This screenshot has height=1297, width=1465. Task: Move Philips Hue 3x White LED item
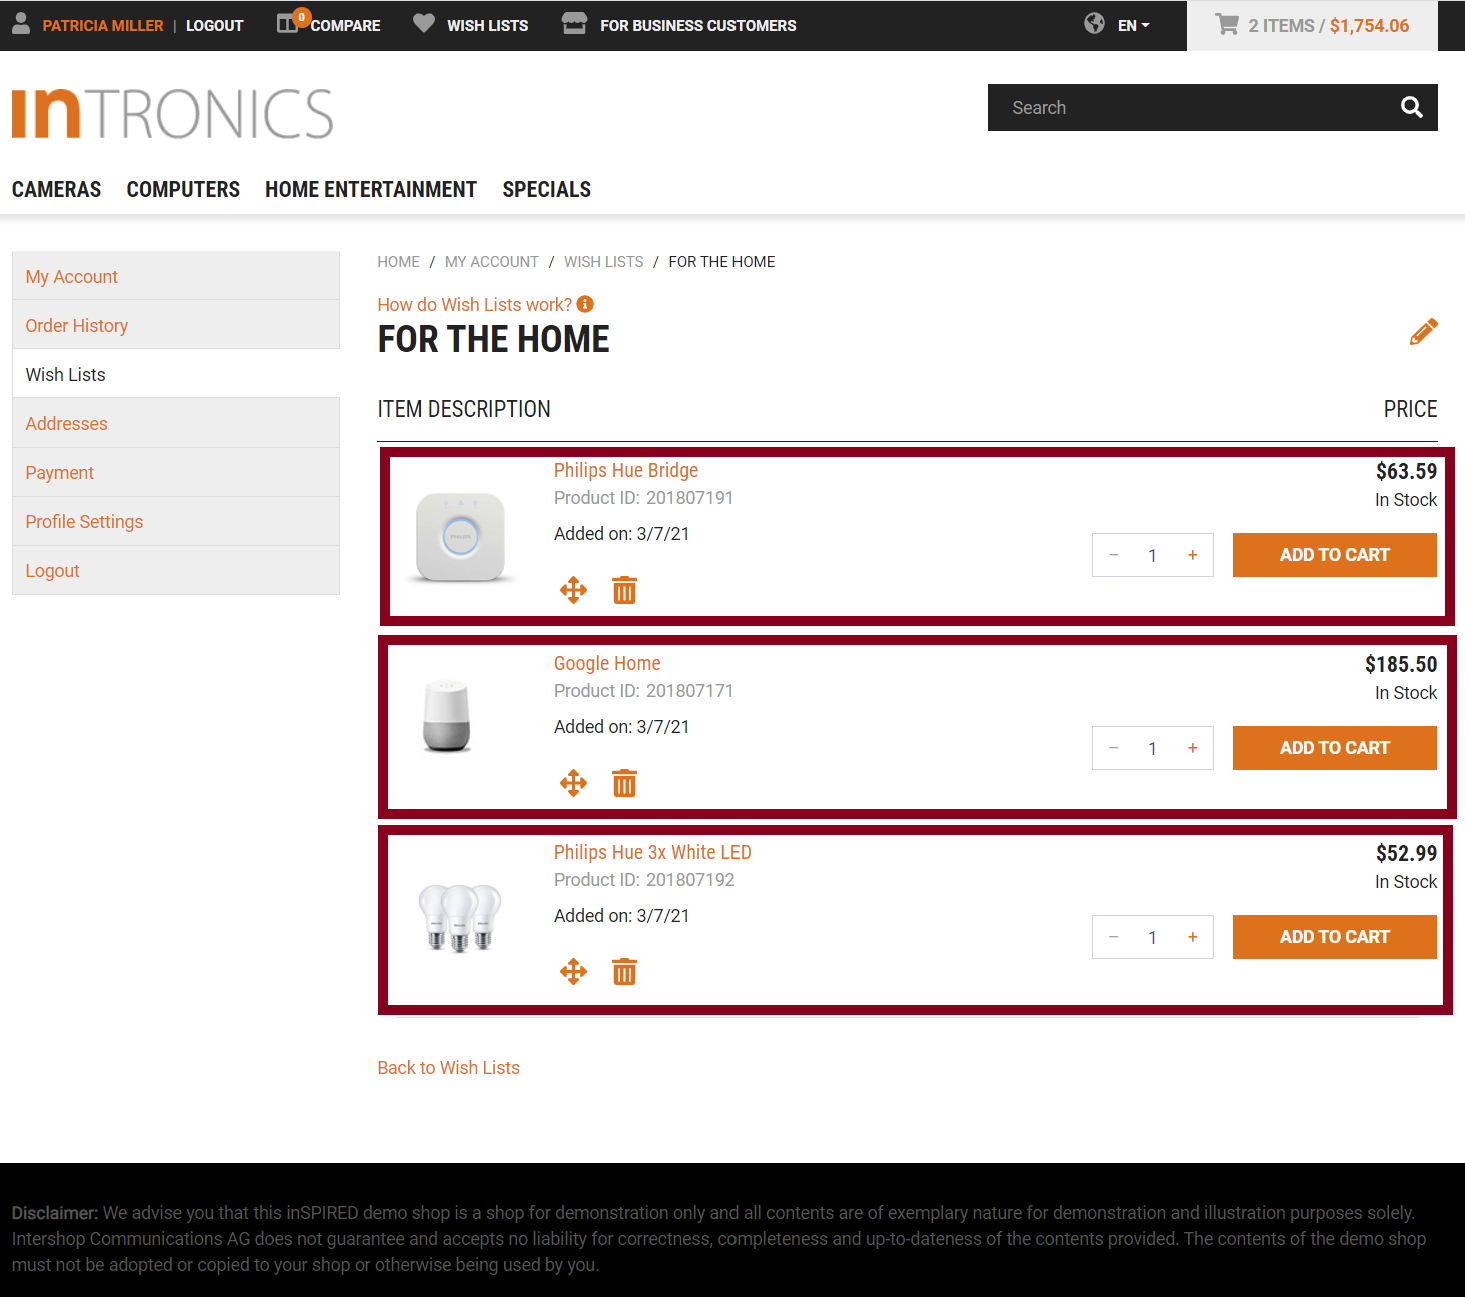click(x=574, y=971)
